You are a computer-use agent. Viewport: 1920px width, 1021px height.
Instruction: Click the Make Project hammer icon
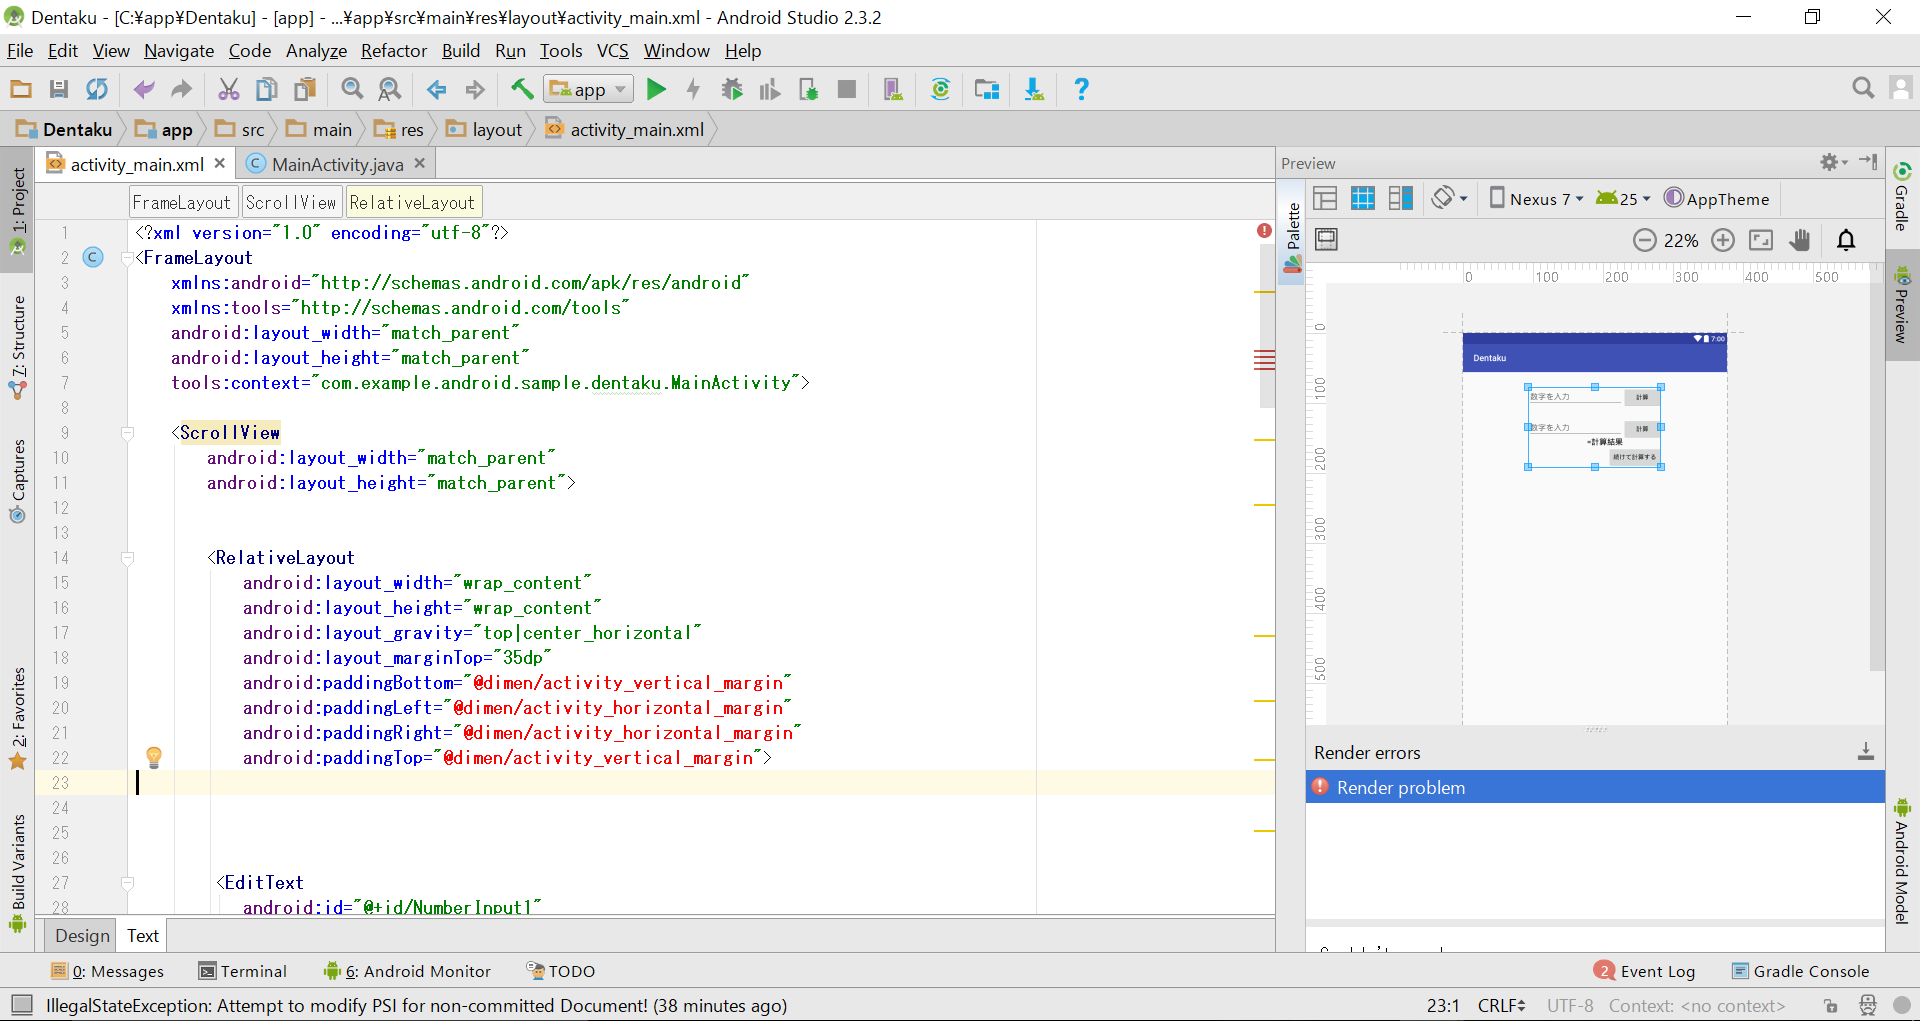(x=521, y=90)
